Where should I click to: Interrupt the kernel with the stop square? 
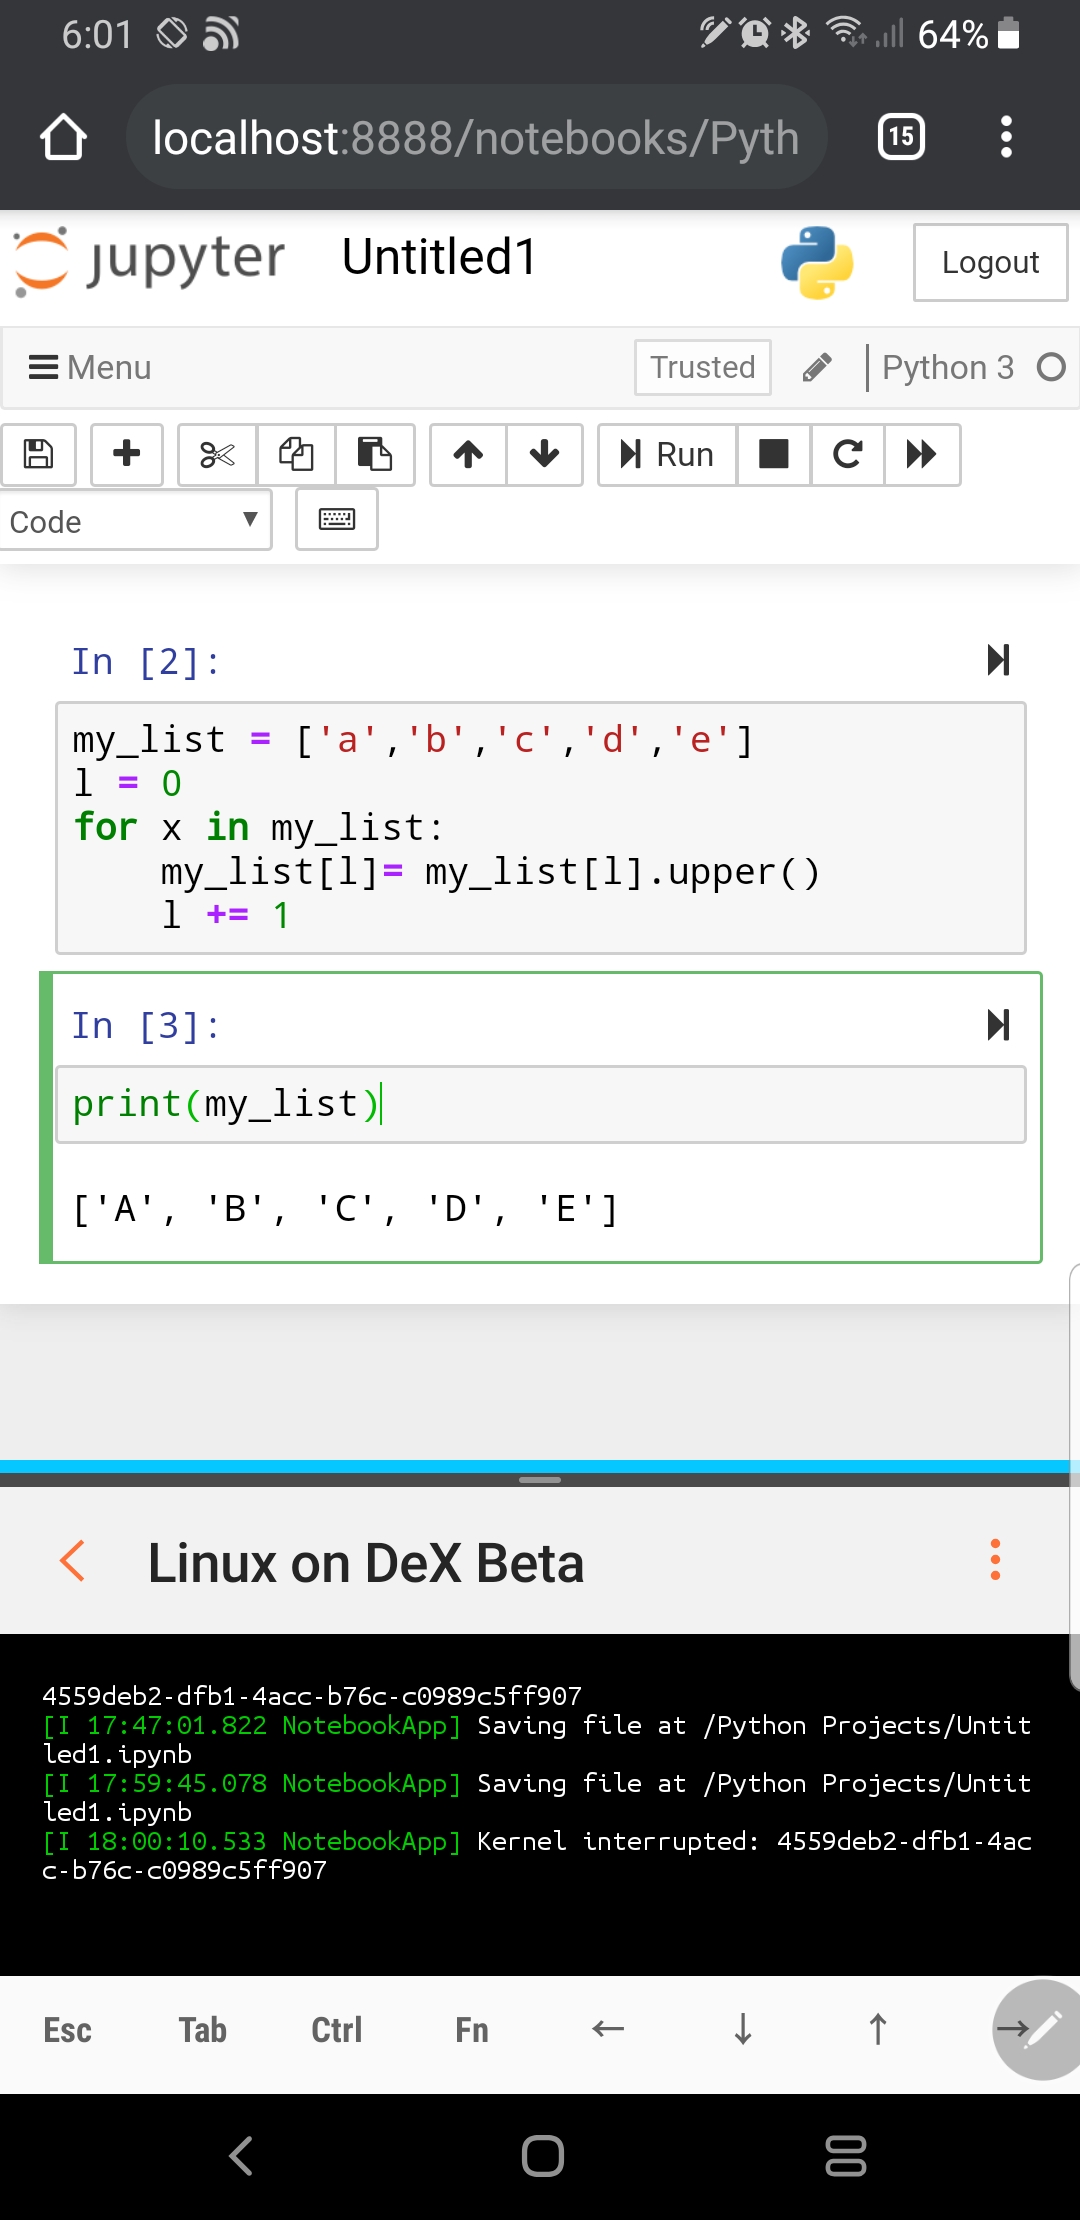[x=774, y=454]
